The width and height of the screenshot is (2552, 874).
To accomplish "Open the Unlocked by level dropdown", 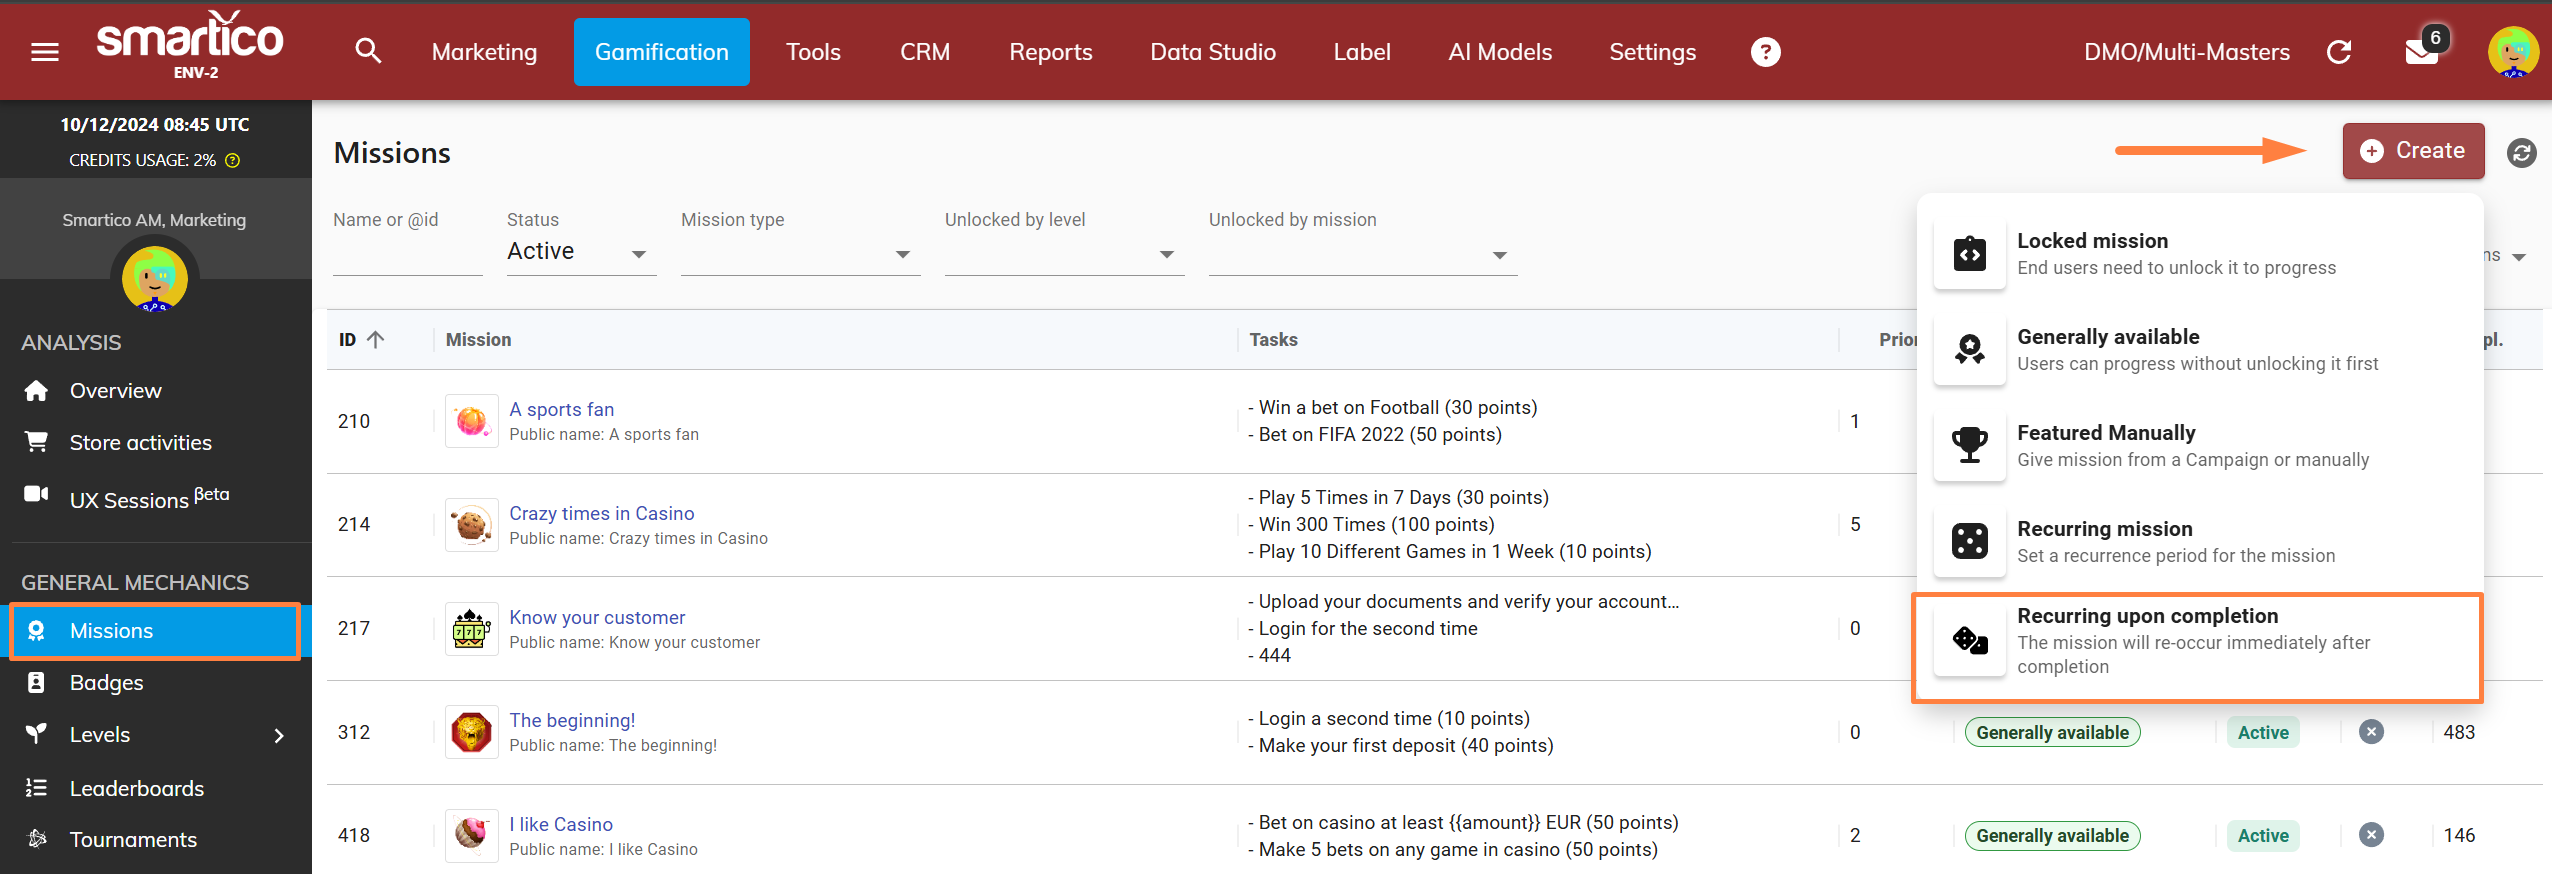I will coord(1064,254).
